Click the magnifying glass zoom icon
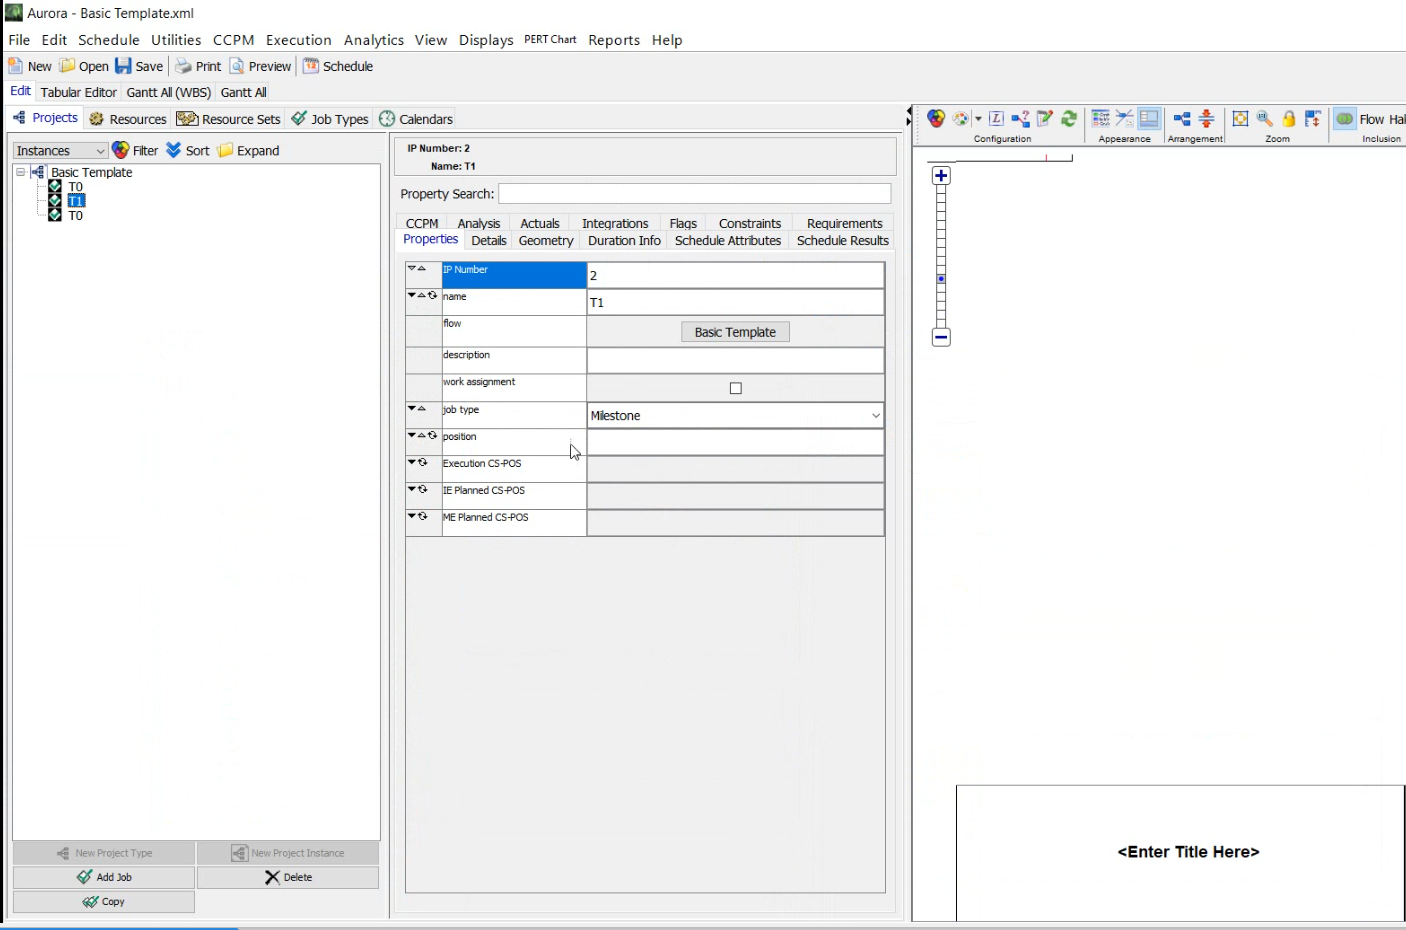This screenshot has width=1406, height=930. point(1264,119)
